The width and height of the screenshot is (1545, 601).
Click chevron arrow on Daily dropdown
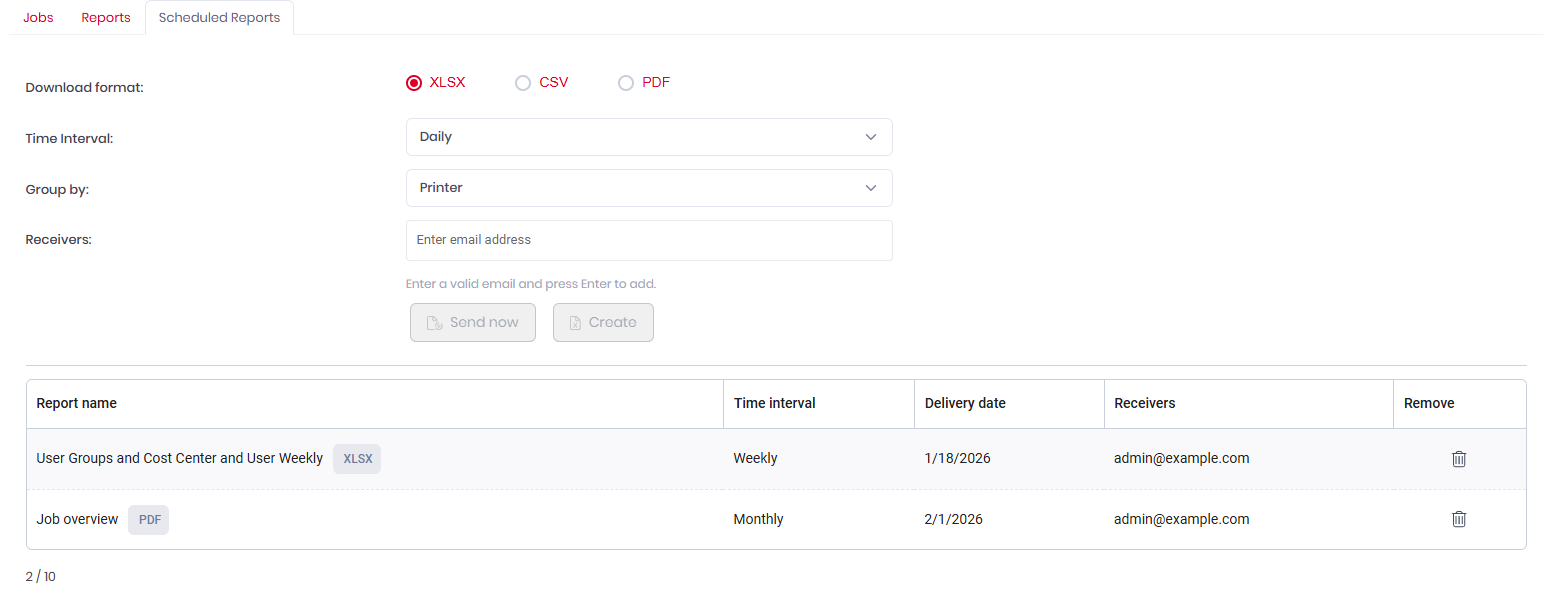pos(870,137)
